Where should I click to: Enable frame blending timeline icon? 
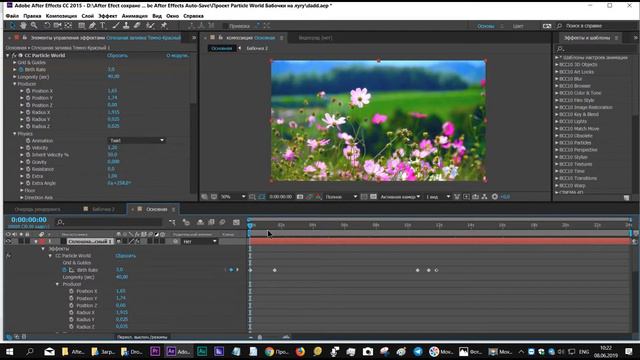(x=211, y=222)
